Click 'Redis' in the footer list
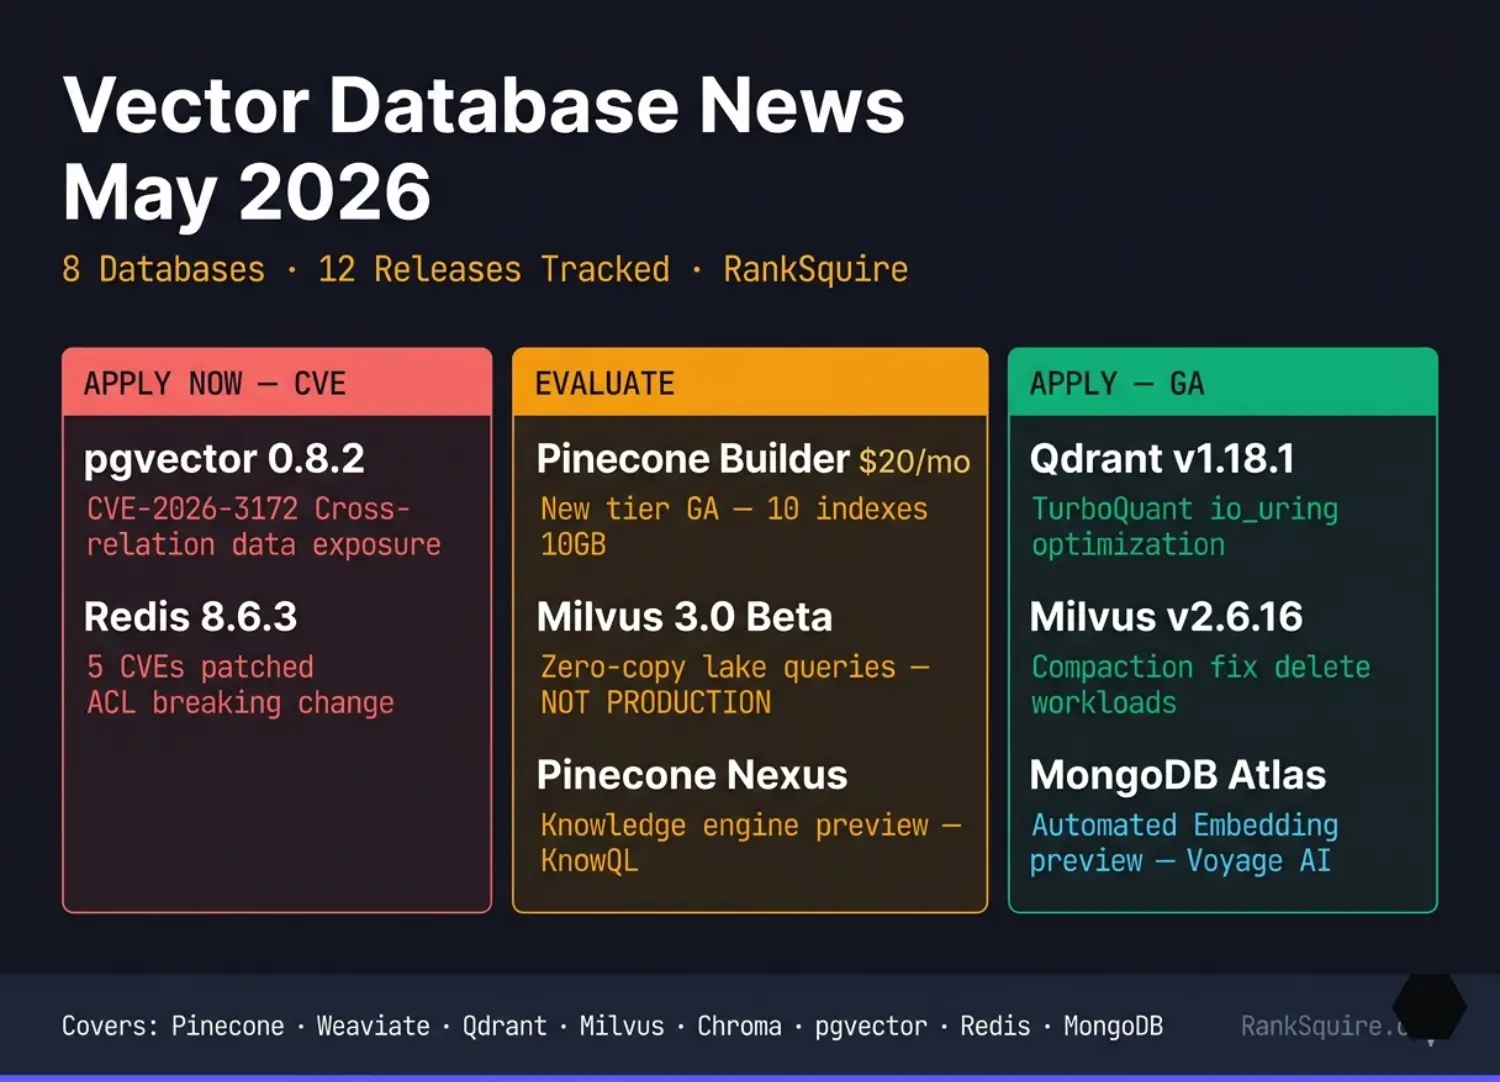 (x=994, y=1026)
